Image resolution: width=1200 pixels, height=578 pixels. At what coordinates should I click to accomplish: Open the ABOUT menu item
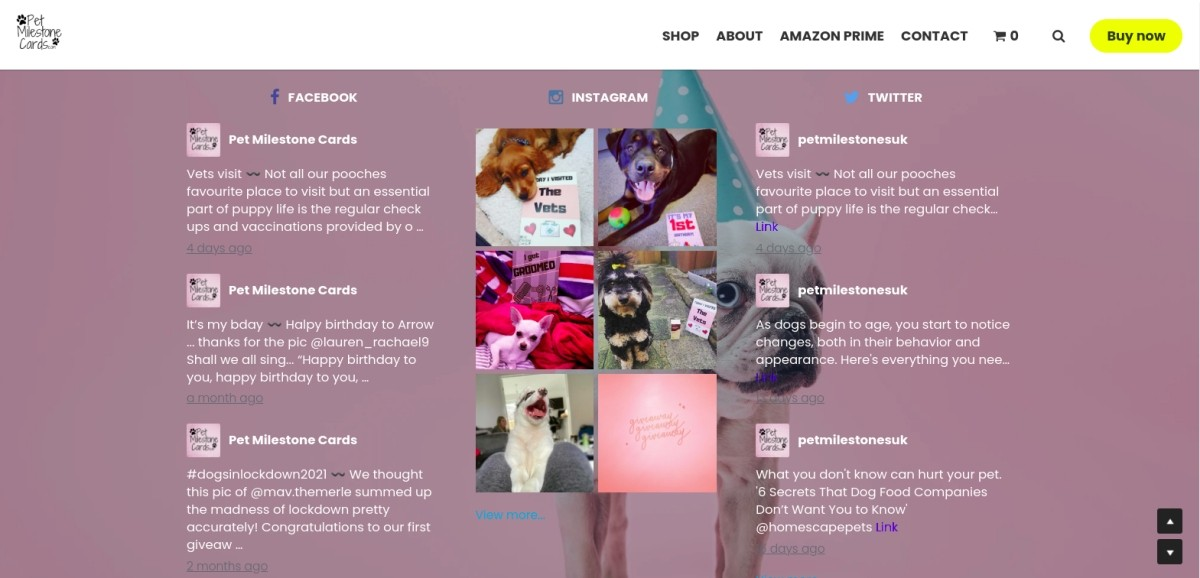point(739,36)
